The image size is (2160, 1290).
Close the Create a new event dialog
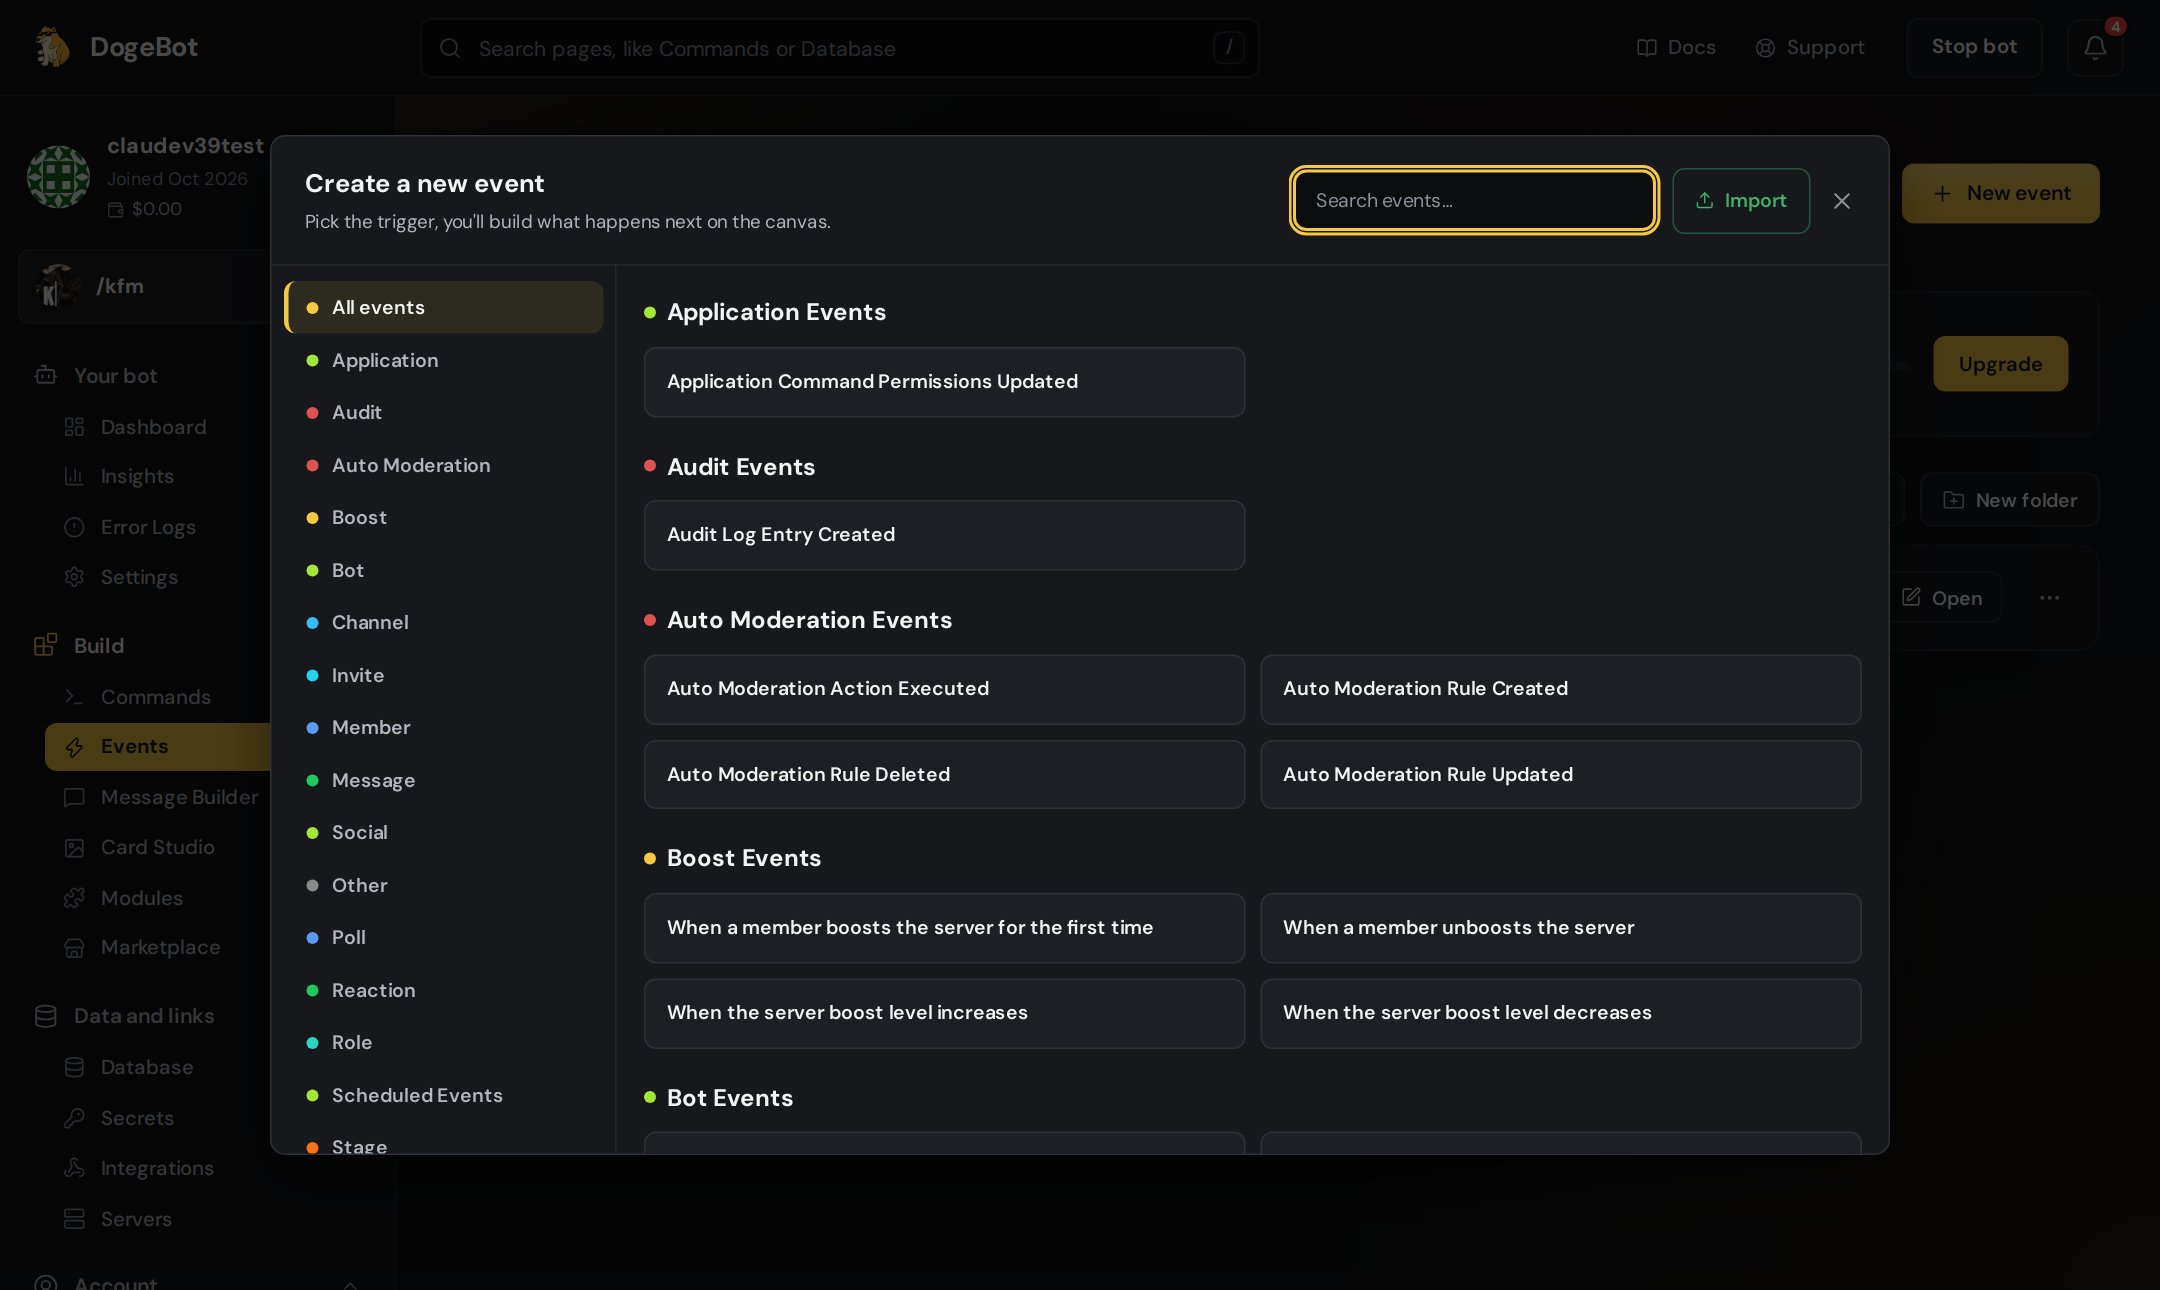tap(1841, 201)
